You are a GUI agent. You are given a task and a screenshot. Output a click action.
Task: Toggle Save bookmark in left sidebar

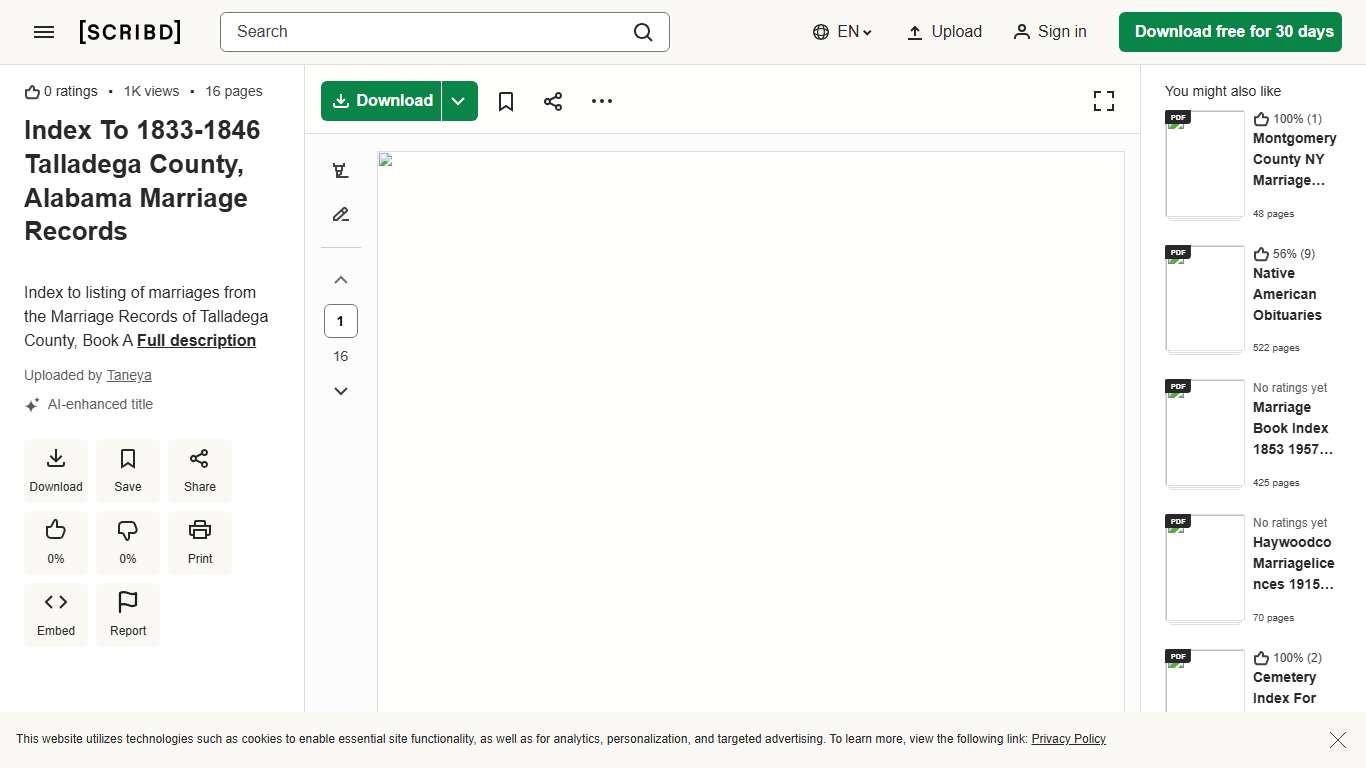[128, 470]
